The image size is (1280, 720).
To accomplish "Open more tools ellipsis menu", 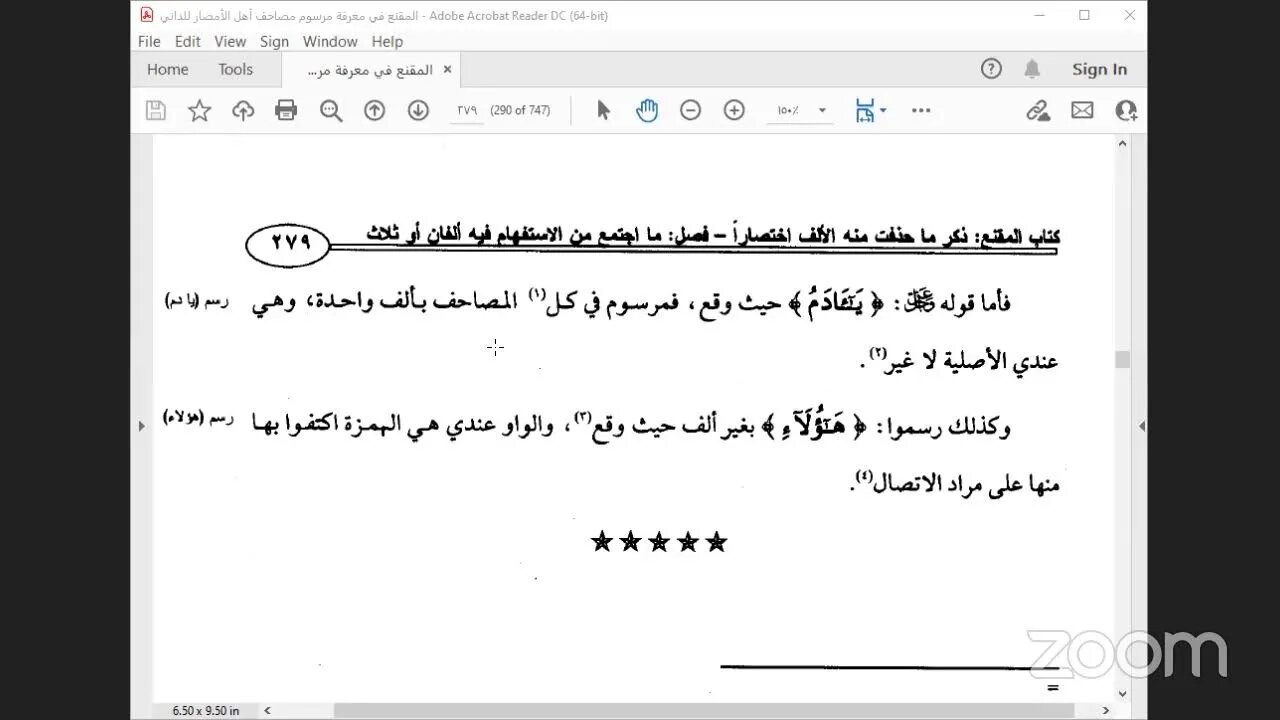I will point(922,111).
